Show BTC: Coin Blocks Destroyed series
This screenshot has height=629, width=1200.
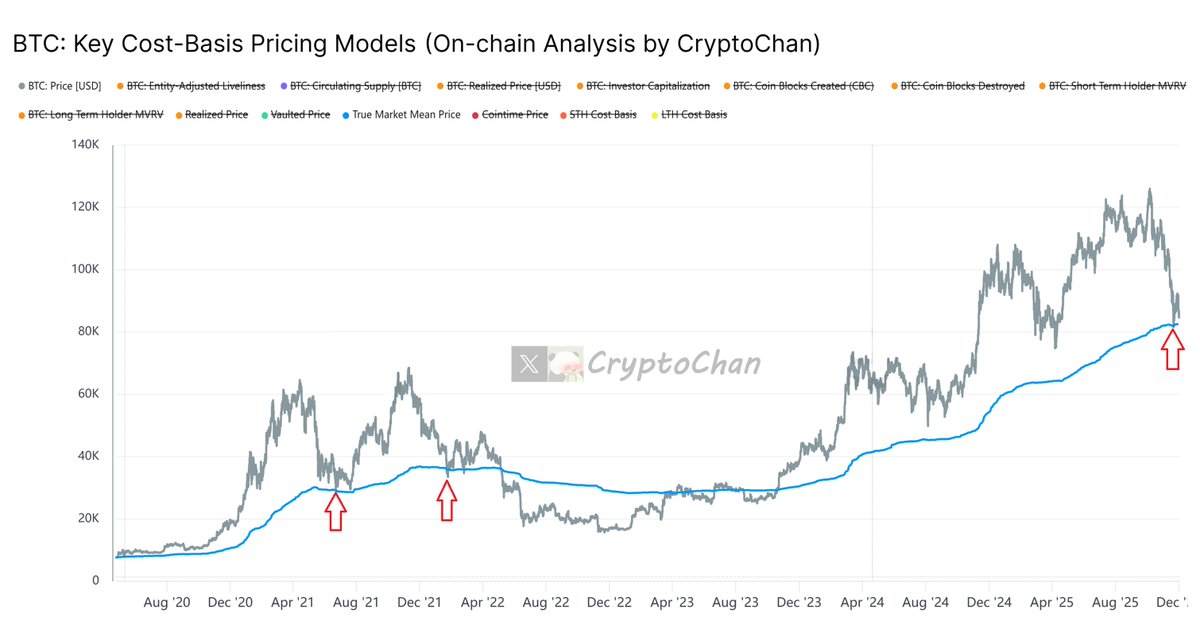point(962,86)
